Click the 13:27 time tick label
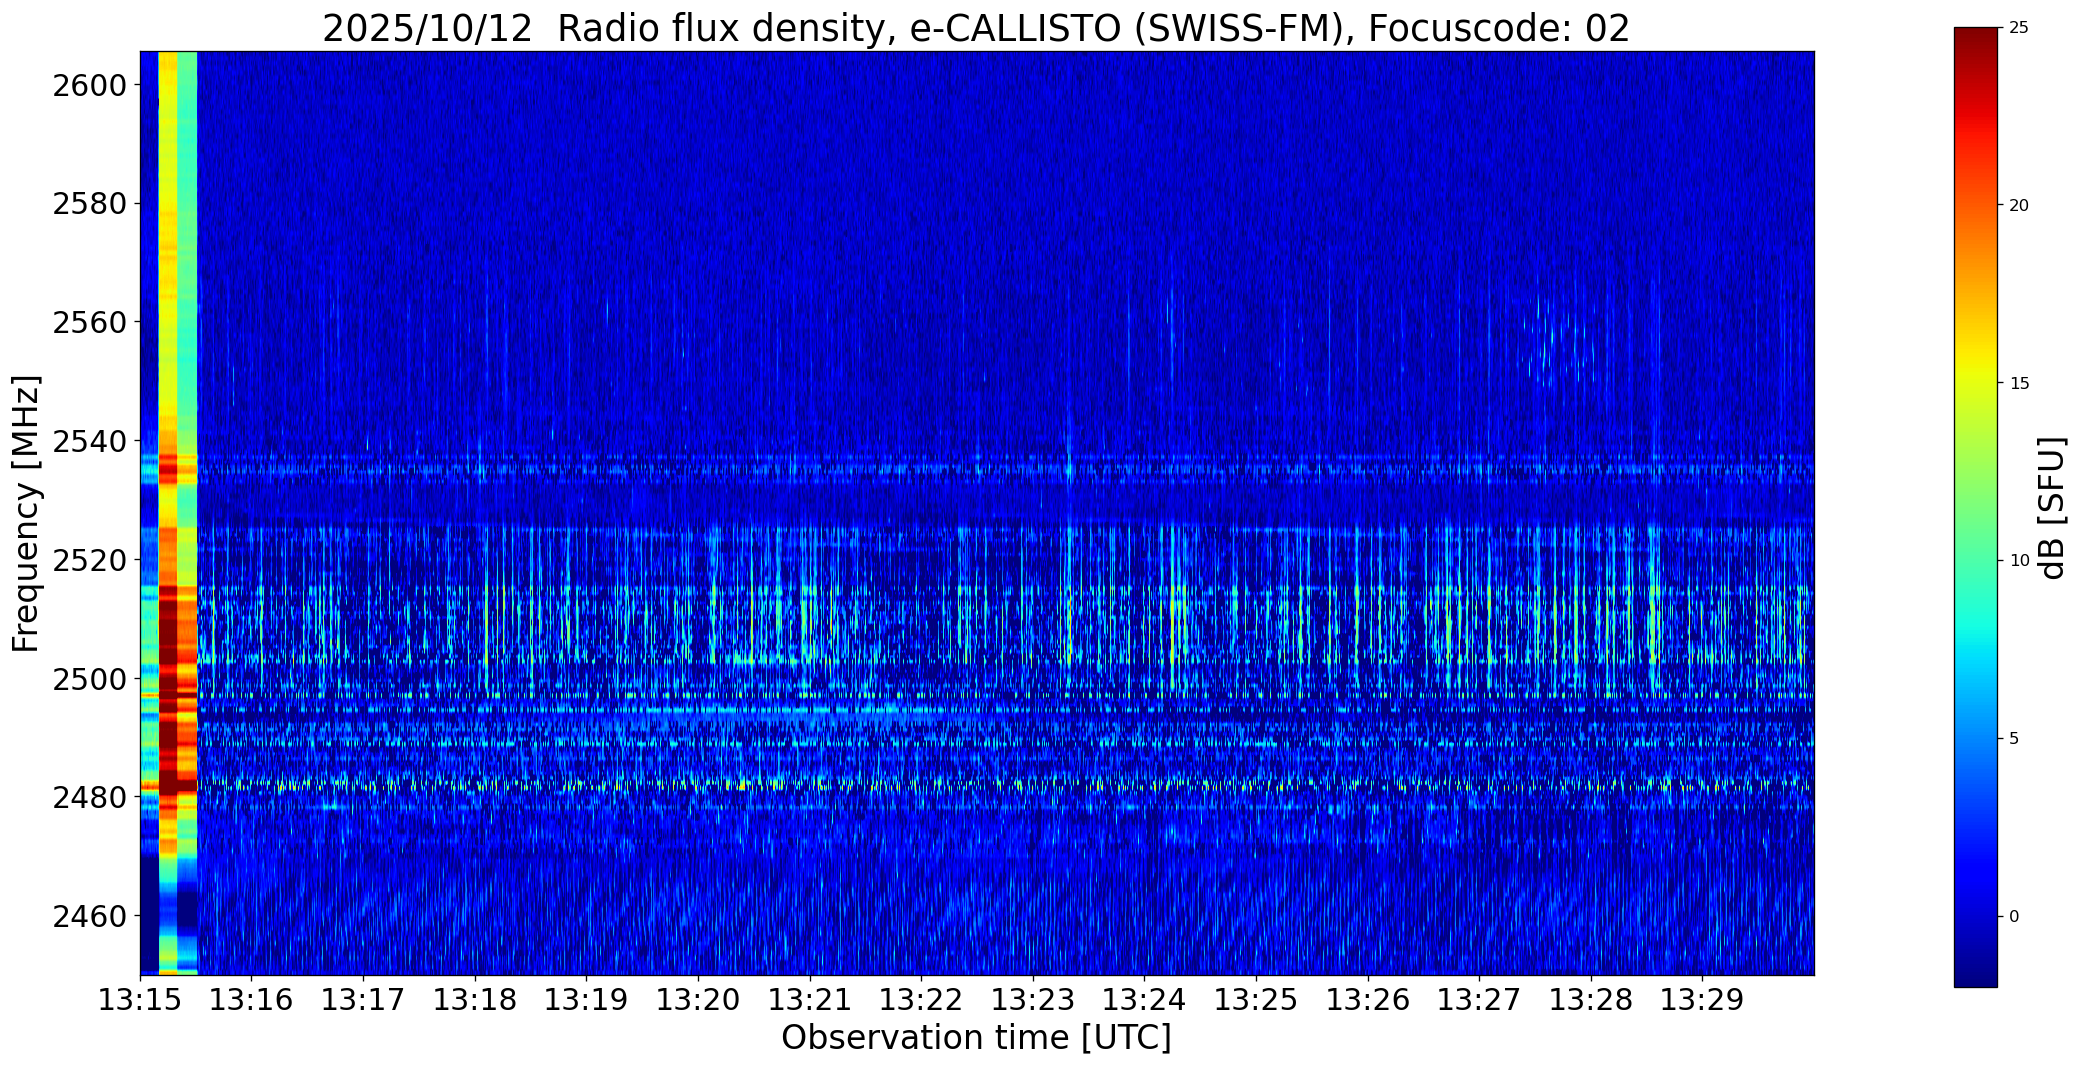The image size is (2082, 1067). point(1480,1000)
